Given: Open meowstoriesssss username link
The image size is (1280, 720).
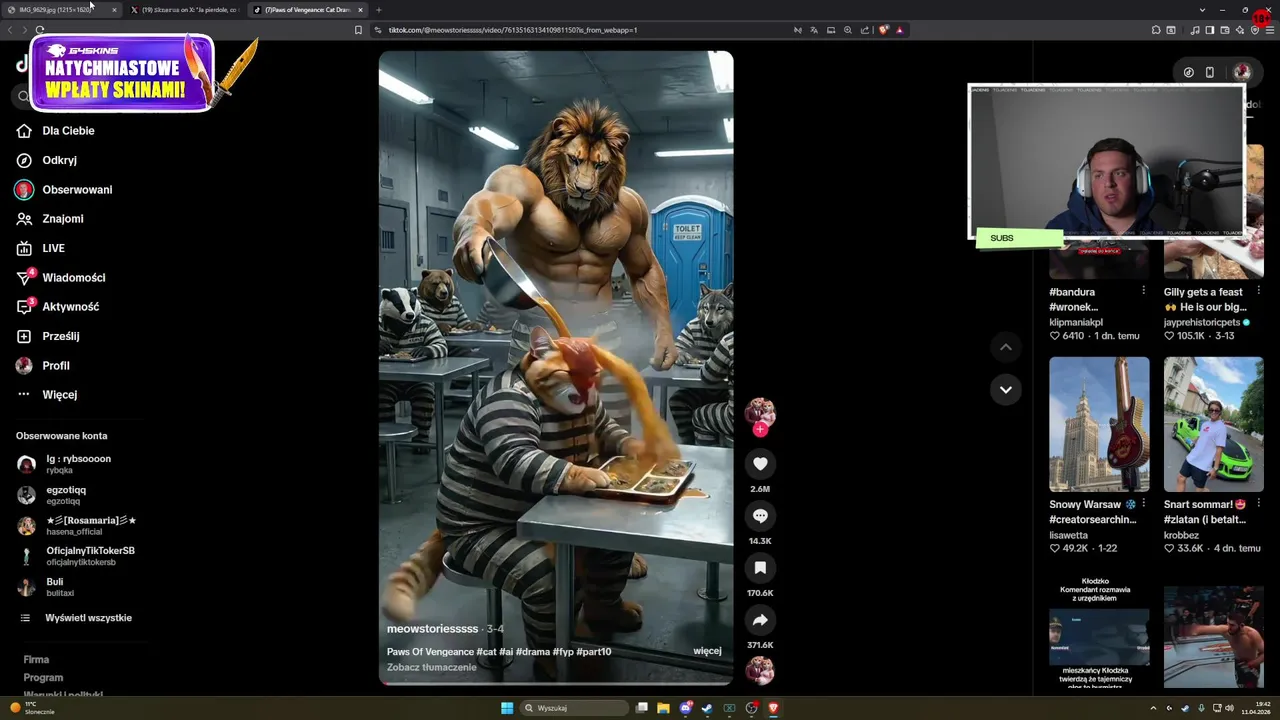Looking at the screenshot, I should (x=433, y=629).
